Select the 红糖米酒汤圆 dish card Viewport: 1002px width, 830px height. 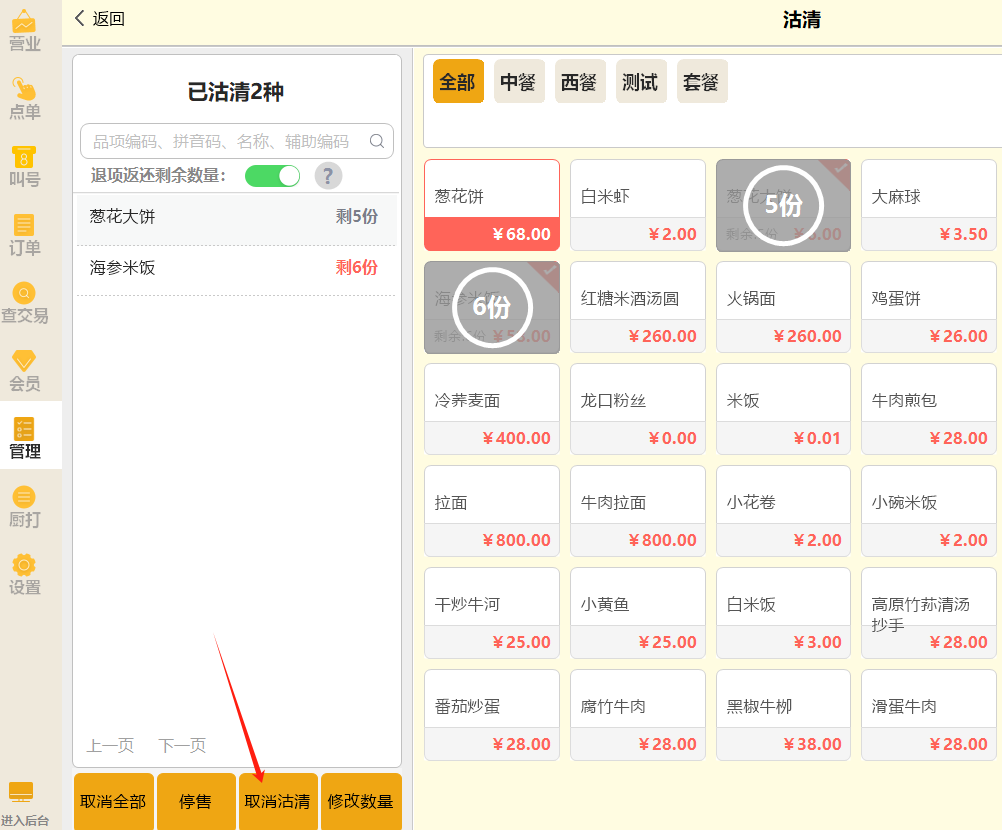coord(638,307)
